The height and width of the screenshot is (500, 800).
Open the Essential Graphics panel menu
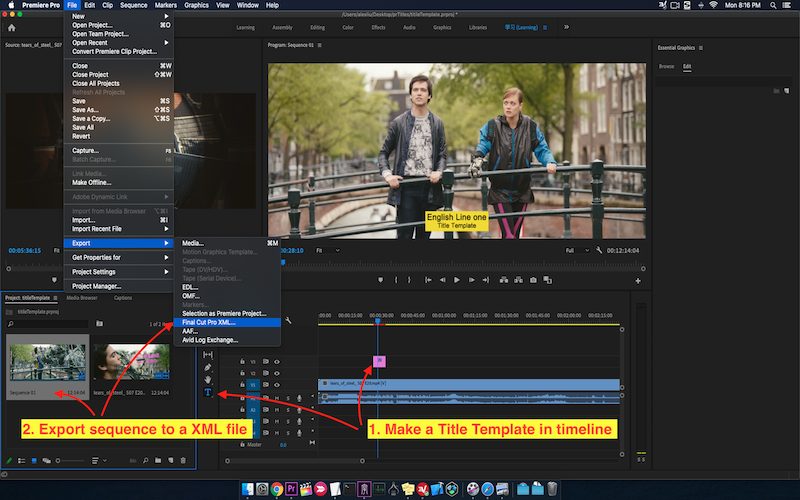[701, 48]
